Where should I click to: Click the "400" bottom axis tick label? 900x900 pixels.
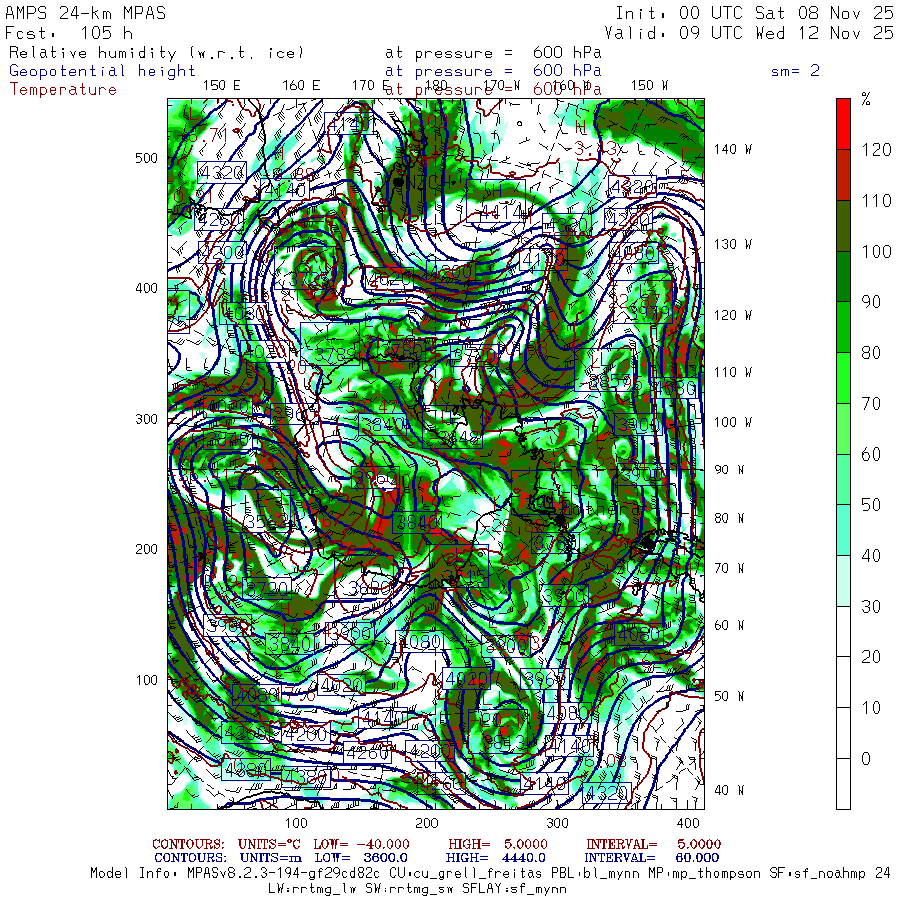coord(688,823)
